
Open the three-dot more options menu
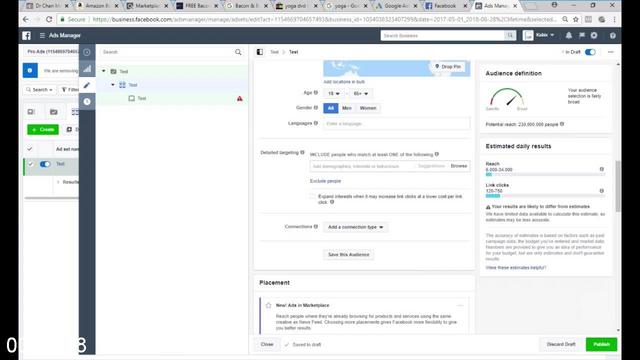pyautogui.click(x=611, y=52)
